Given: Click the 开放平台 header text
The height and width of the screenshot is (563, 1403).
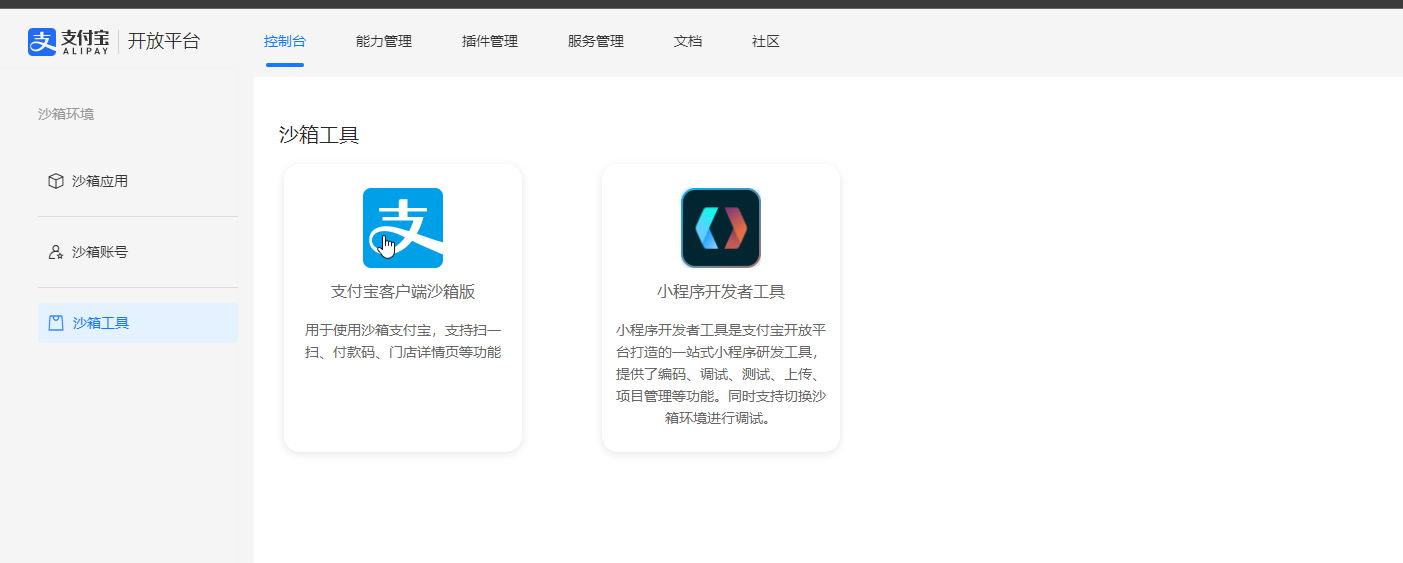Looking at the screenshot, I should click(x=164, y=41).
